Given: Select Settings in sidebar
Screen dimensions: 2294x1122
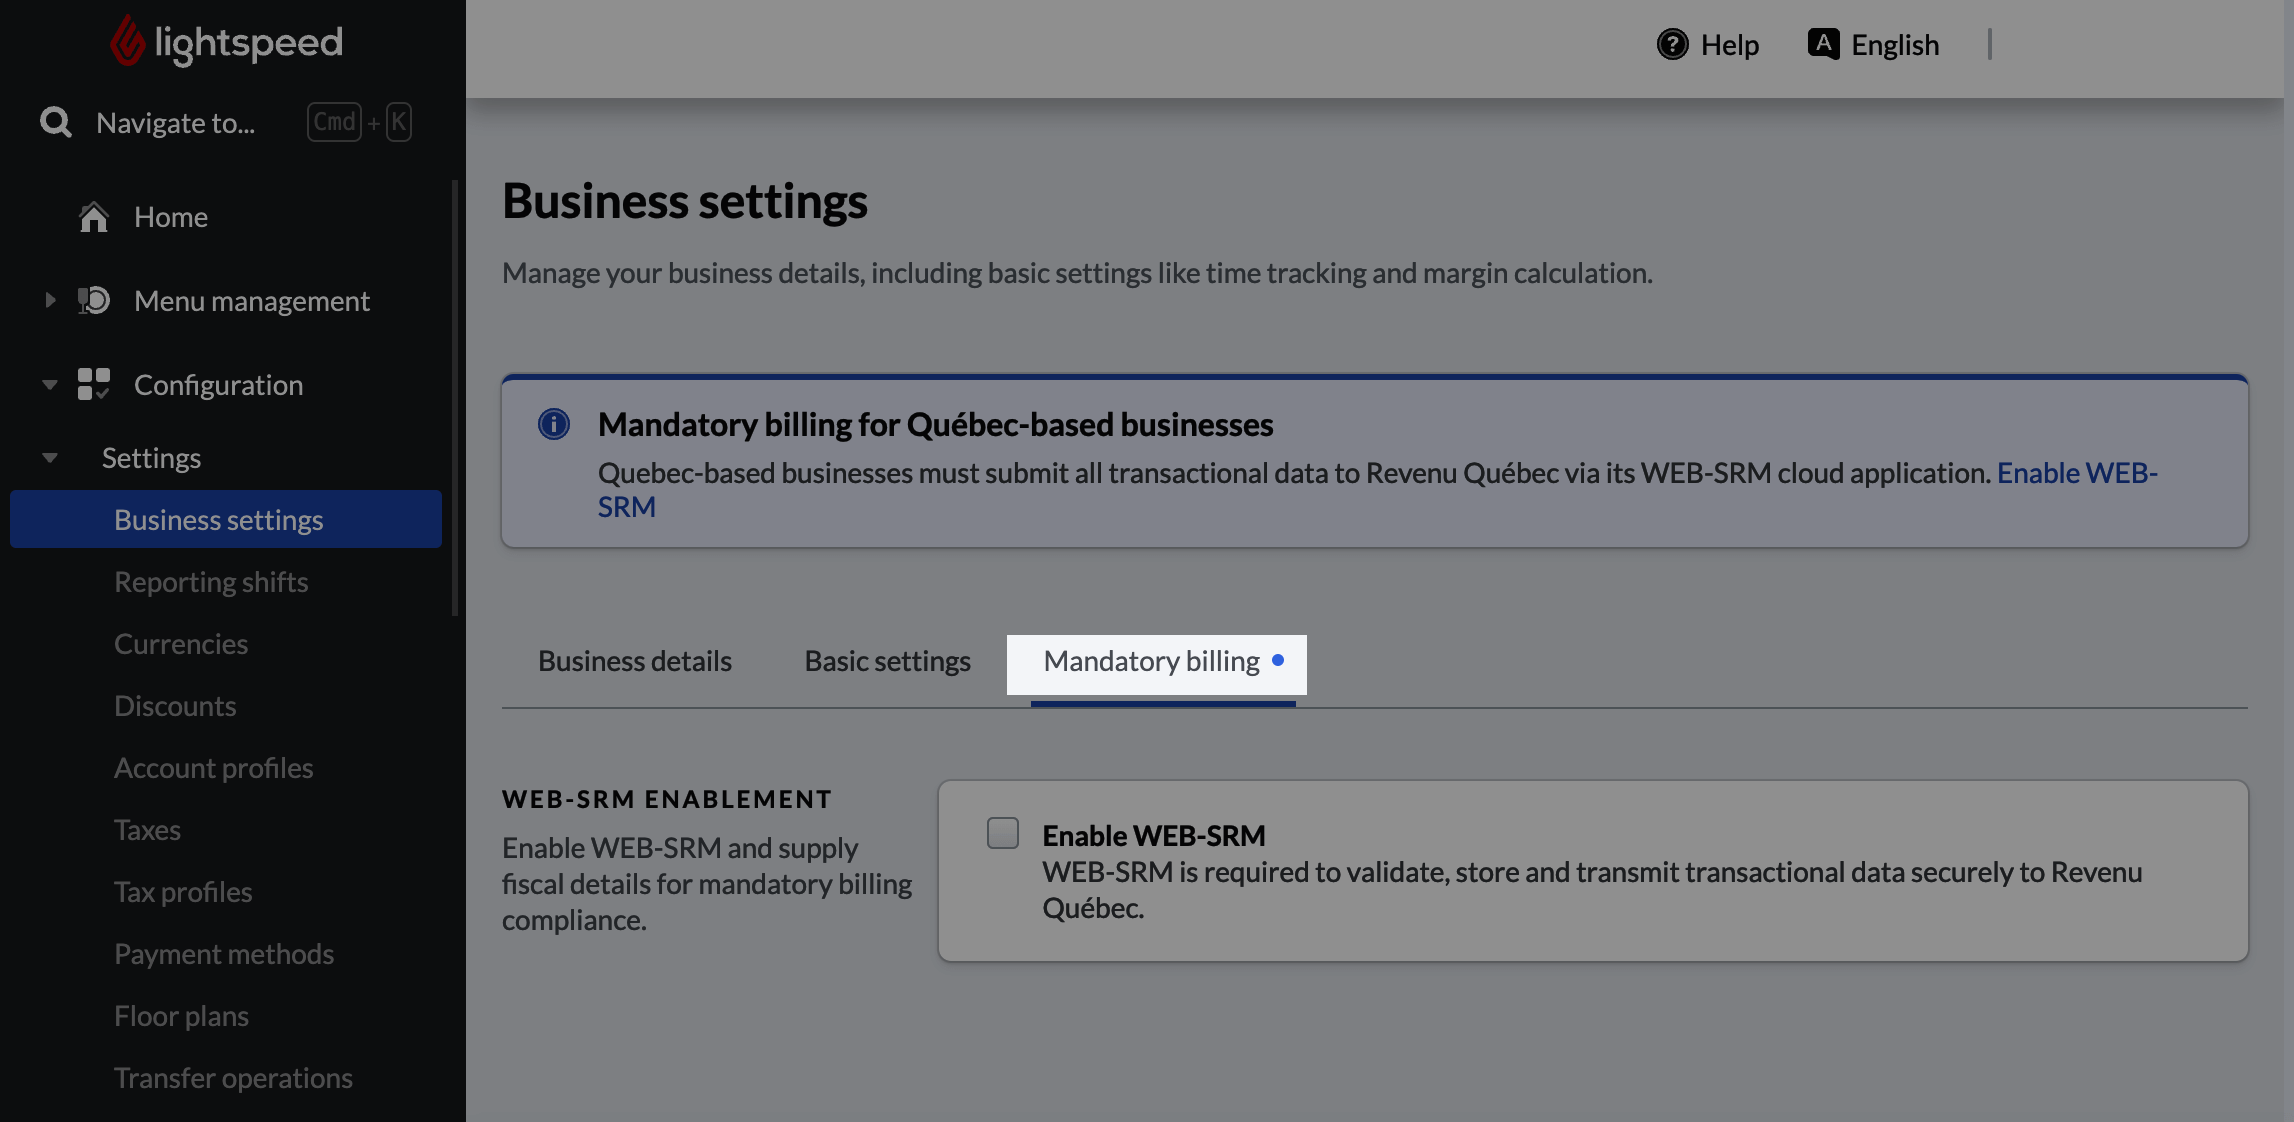Looking at the screenshot, I should 151,458.
